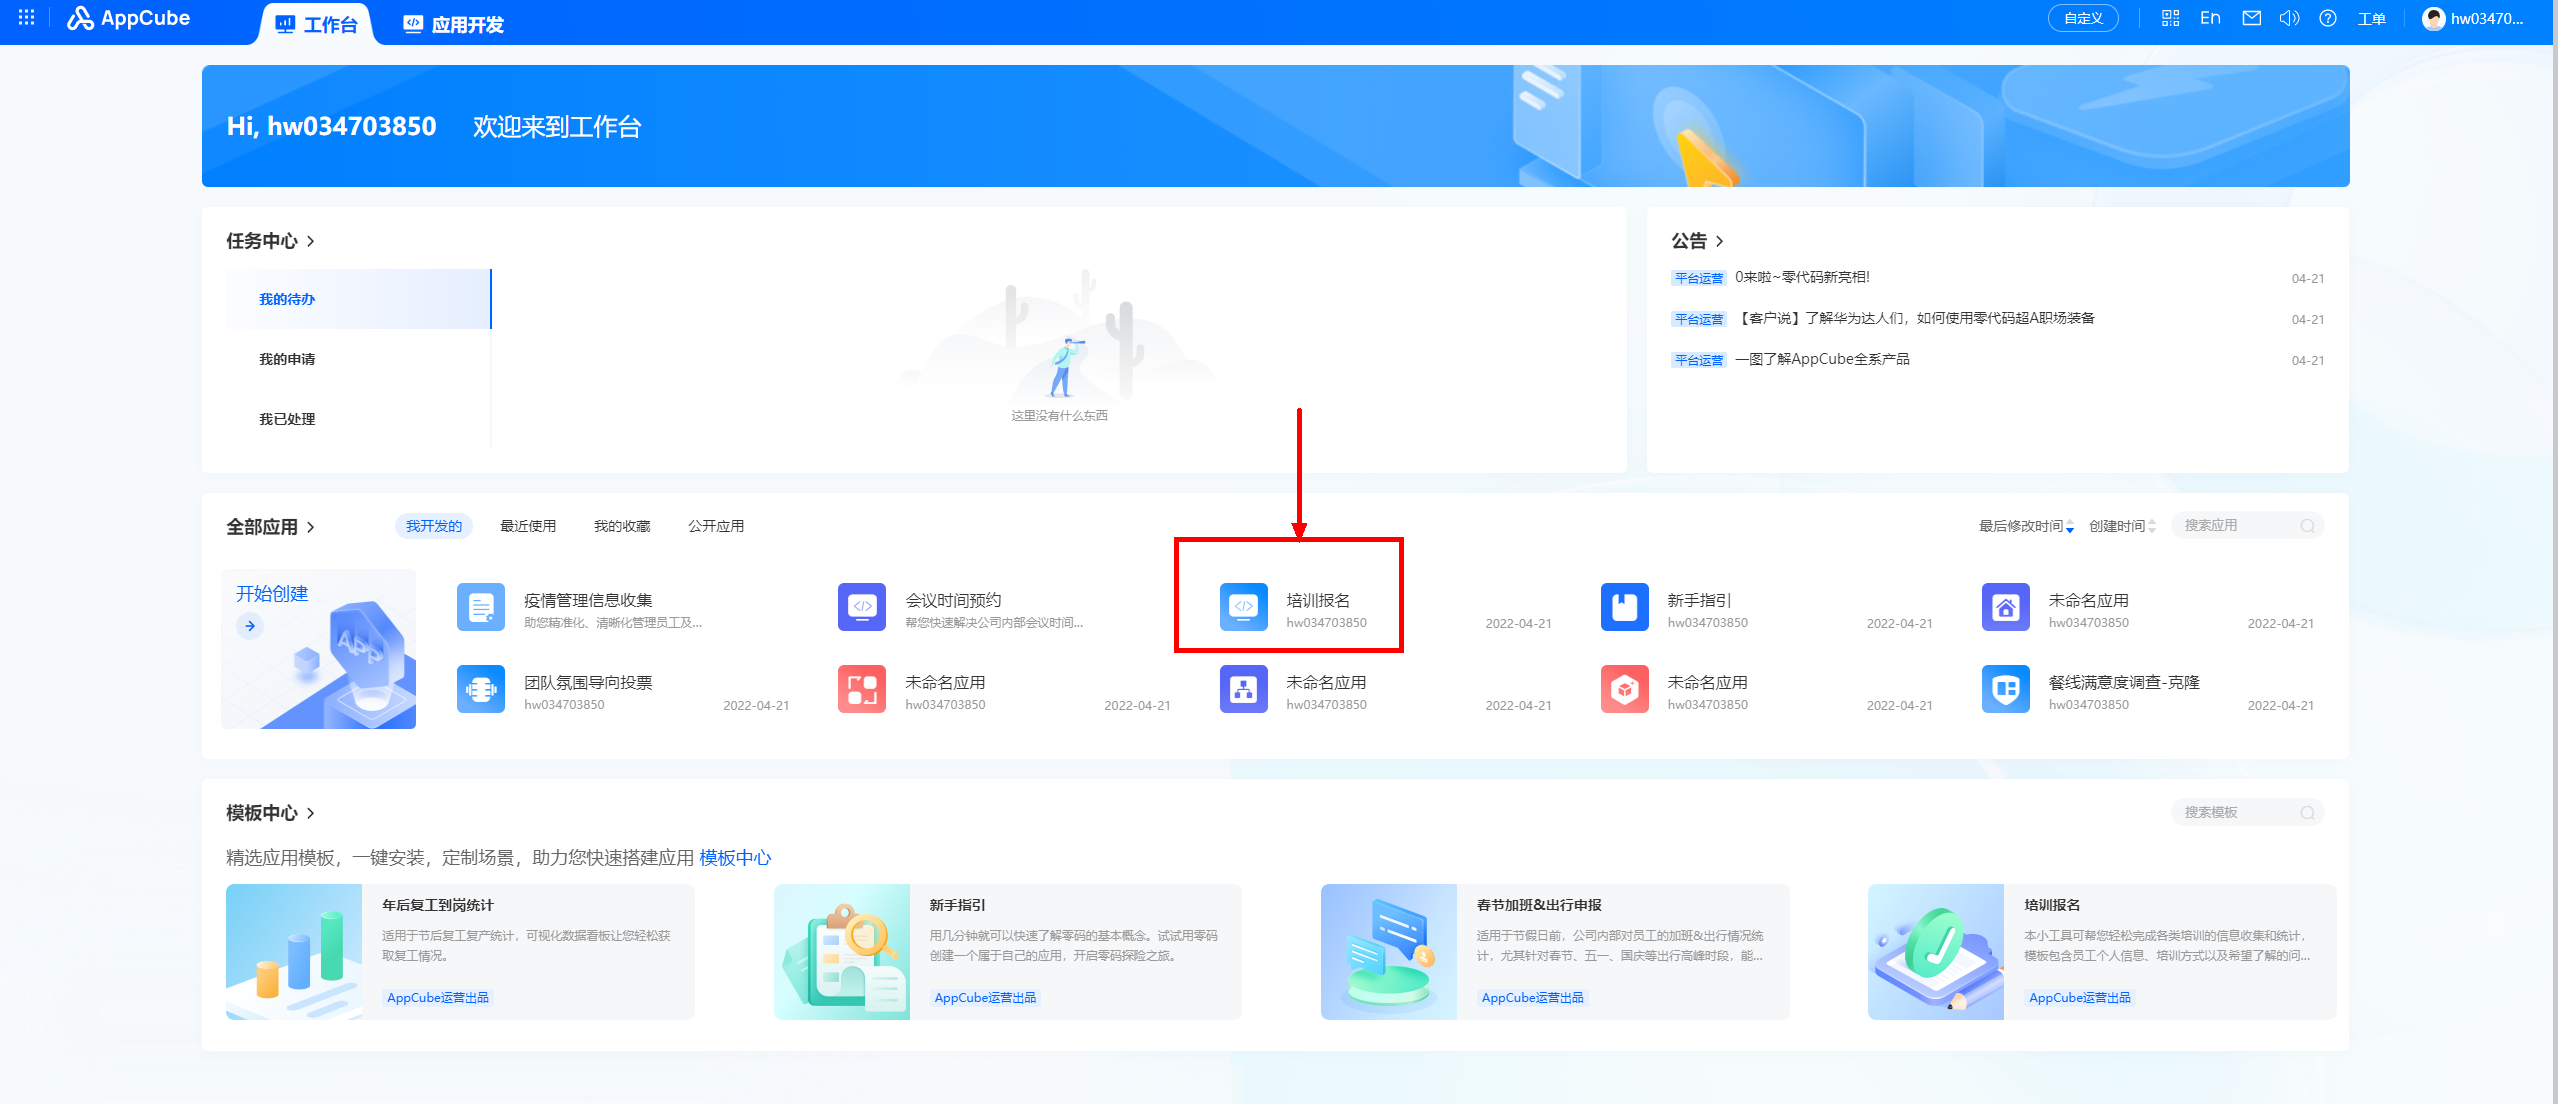Open the help question mark icon
2558x1104 pixels.
[2328, 18]
